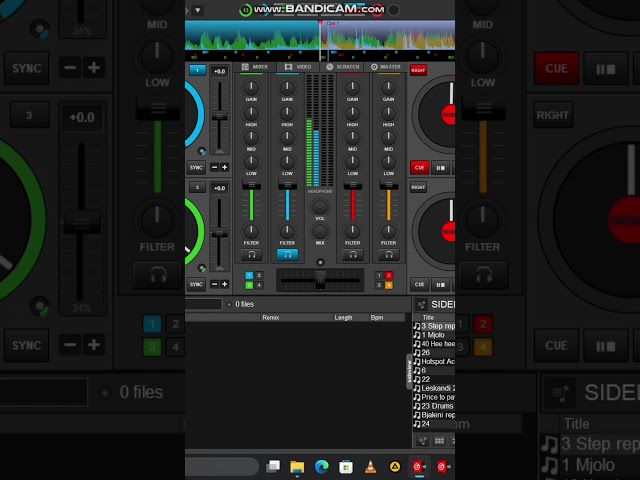
Task: Click the vinyl mode icon under green deck 3
Action: [x=202, y=268]
